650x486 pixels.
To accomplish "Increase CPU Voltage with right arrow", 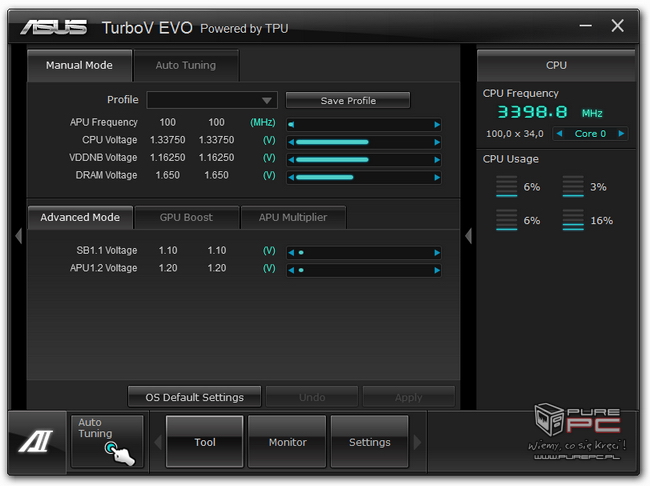I will pos(437,142).
